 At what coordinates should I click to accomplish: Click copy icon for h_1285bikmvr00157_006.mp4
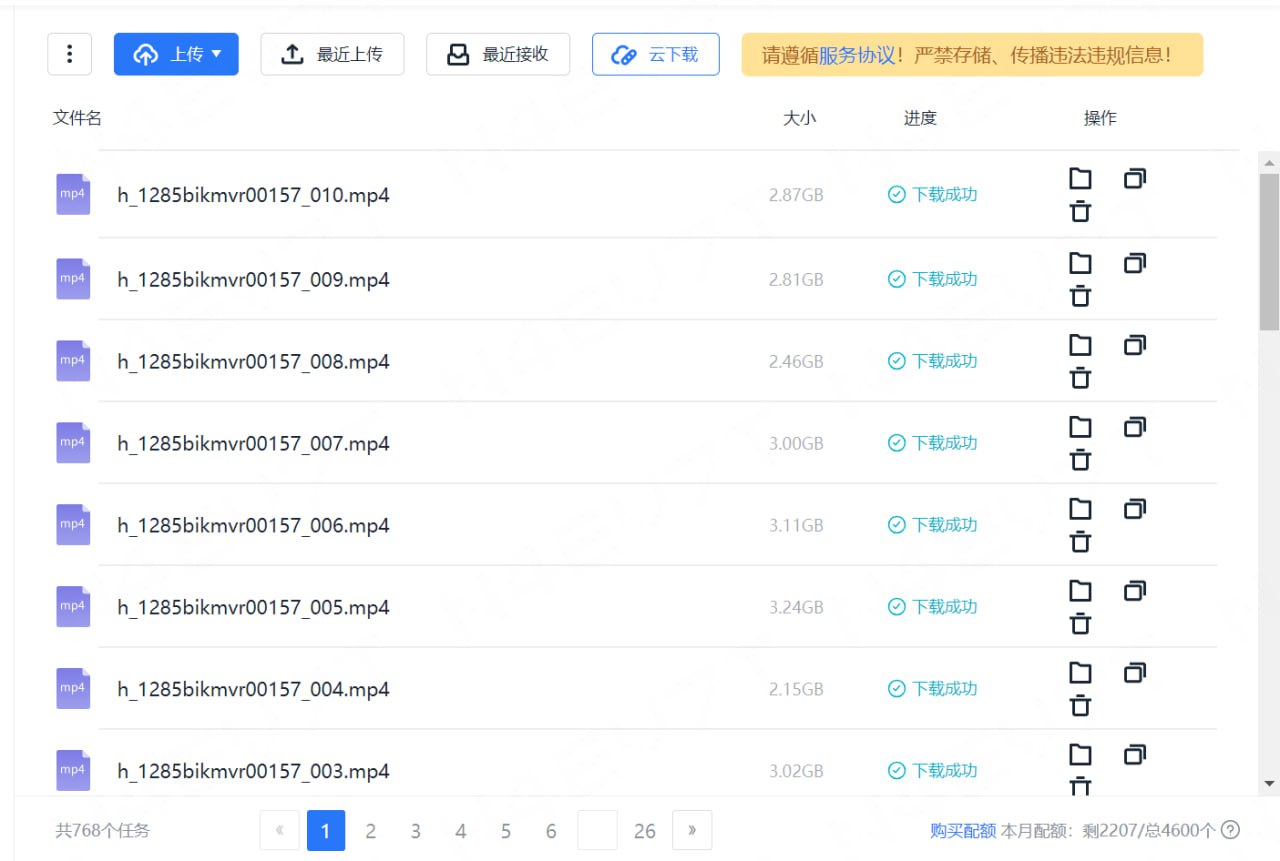pos(1134,509)
